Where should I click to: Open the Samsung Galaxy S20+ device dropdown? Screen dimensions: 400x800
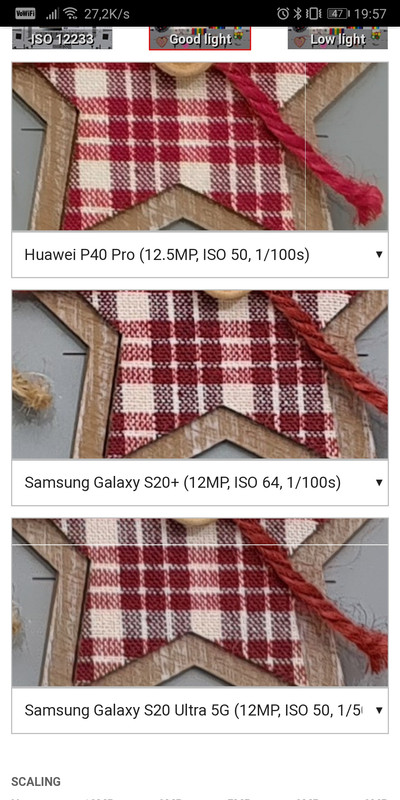(x=200, y=482)
